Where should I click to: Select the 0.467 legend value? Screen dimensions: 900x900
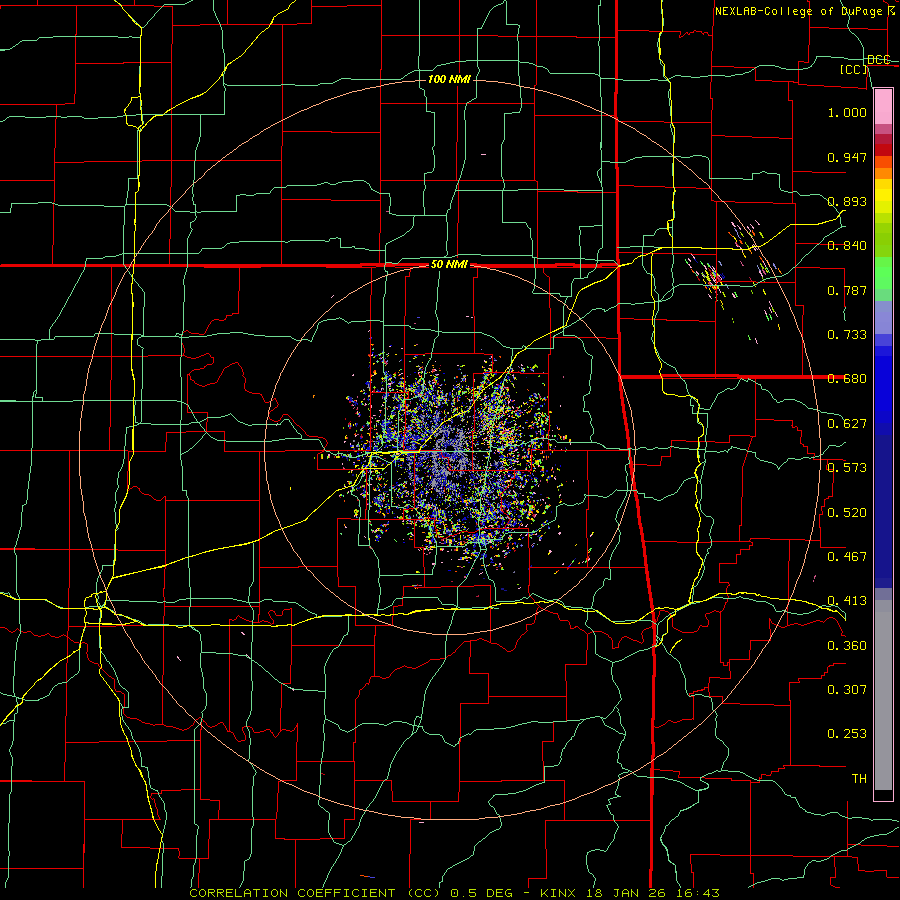(847, 556)
